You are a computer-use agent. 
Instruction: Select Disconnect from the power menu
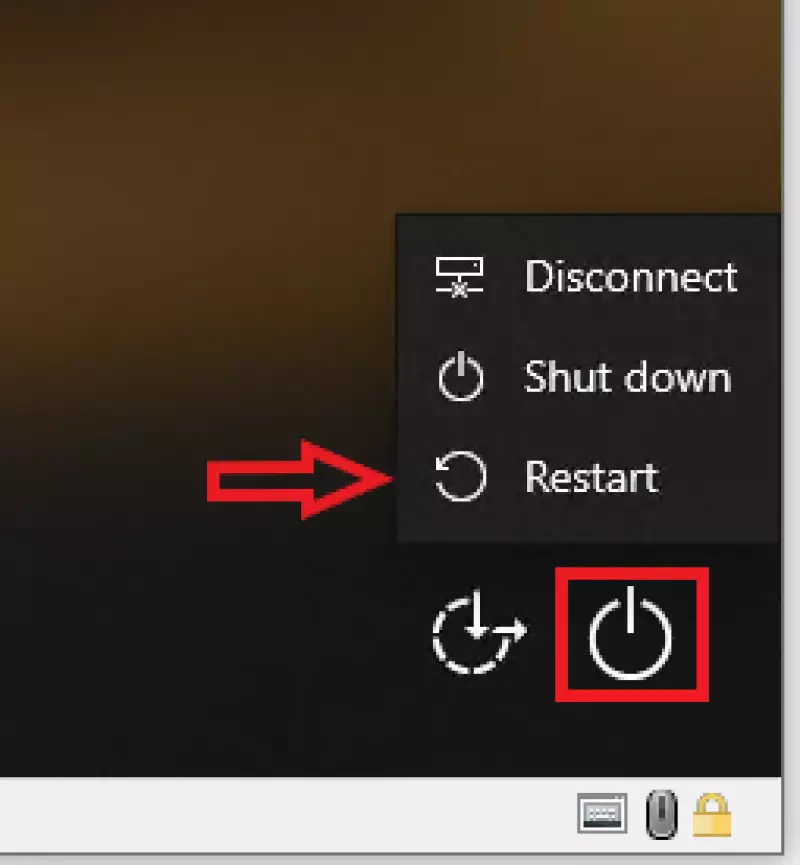click(x=588, y=277)
